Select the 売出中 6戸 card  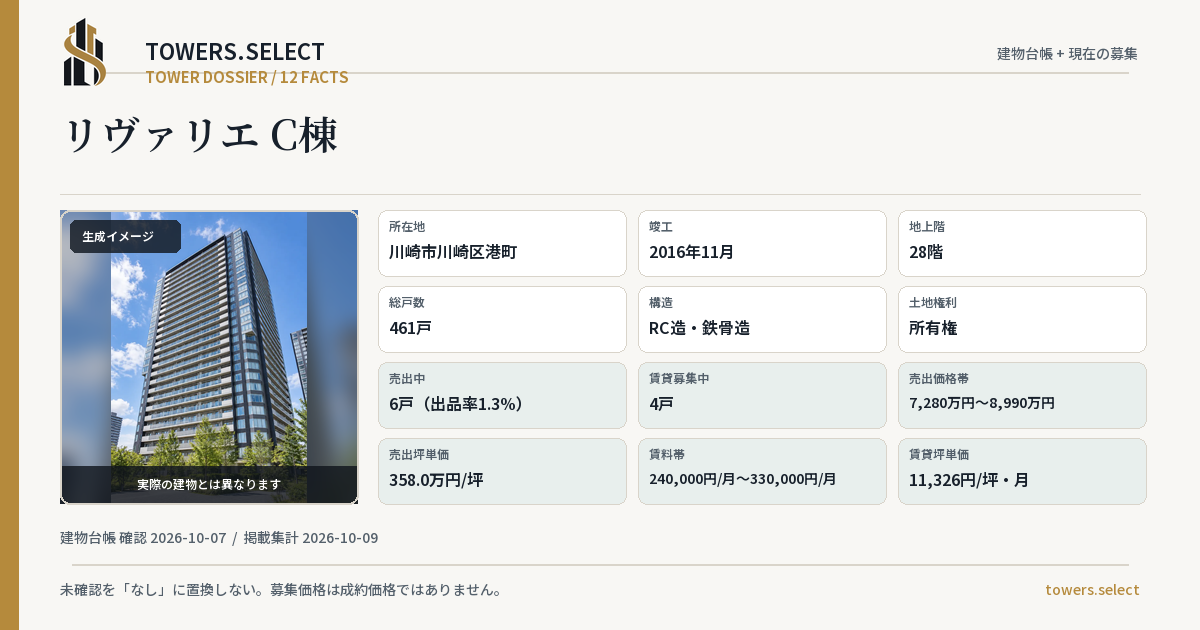(502, 395)
